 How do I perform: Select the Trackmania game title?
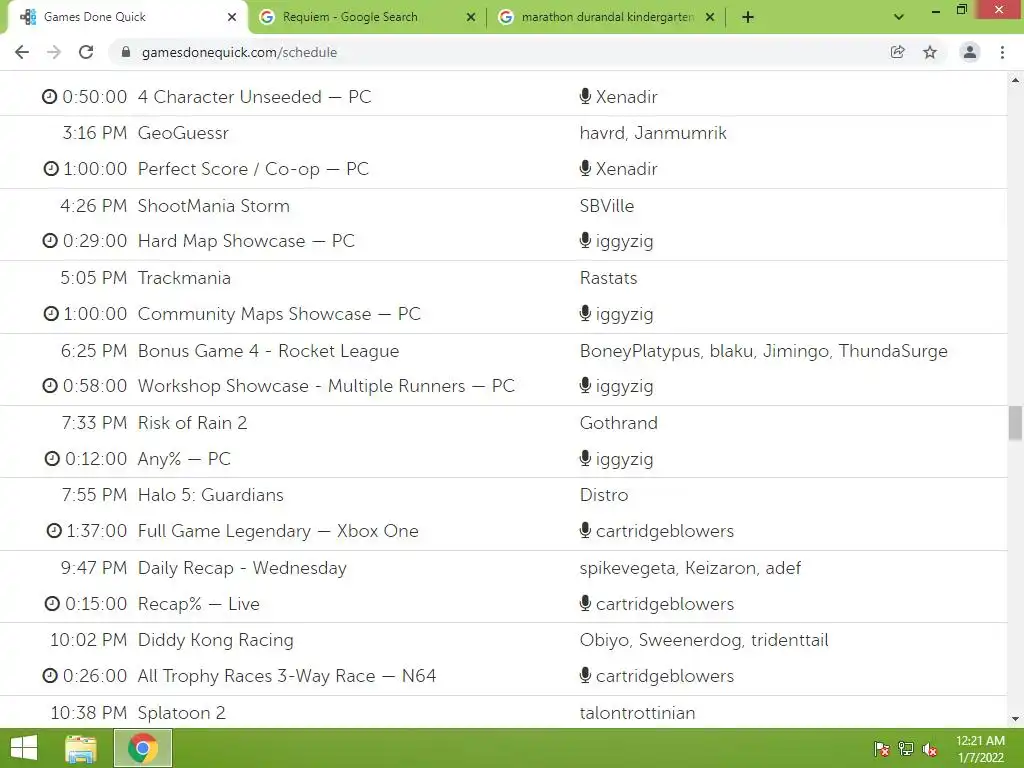pyautogui.click(x=184, y=278)
